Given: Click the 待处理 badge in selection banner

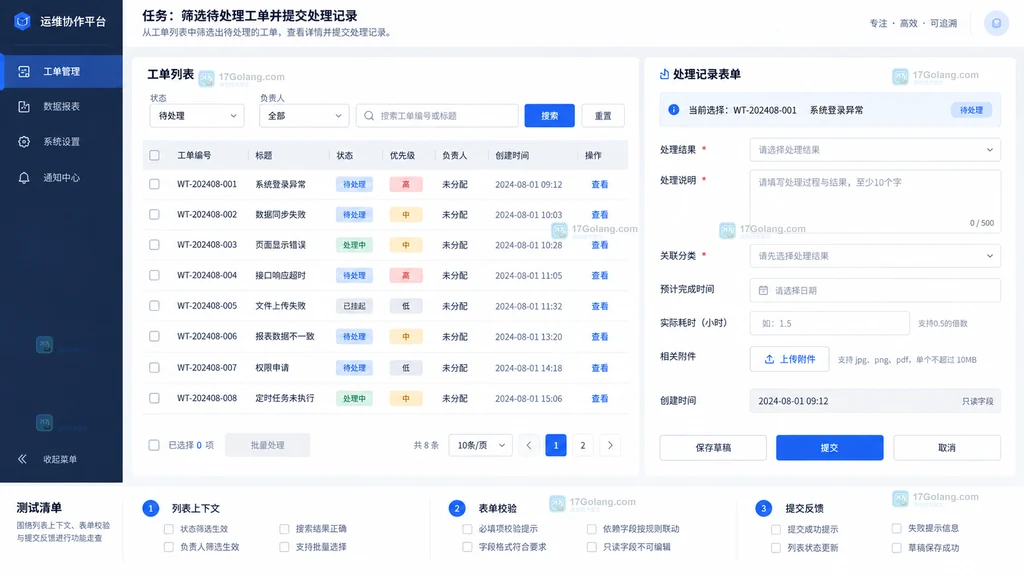Looking at the screenshot, I should click(971, 110).
